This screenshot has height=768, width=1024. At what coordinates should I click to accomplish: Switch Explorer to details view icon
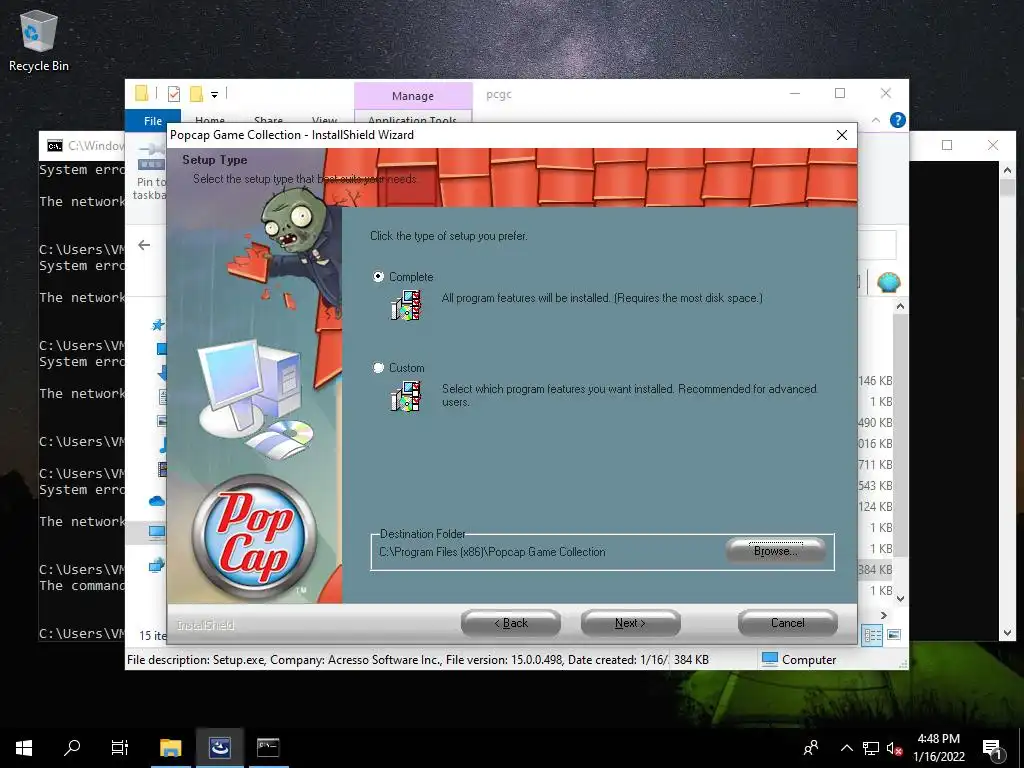(x=872, y=635)
